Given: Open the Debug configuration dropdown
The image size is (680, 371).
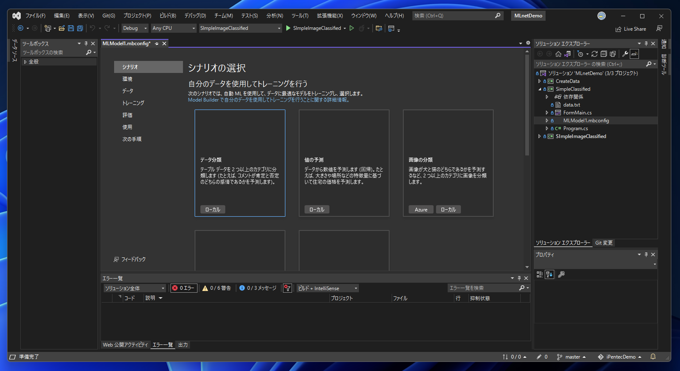Looking at the screenshot, I should [x=134, y=28].
